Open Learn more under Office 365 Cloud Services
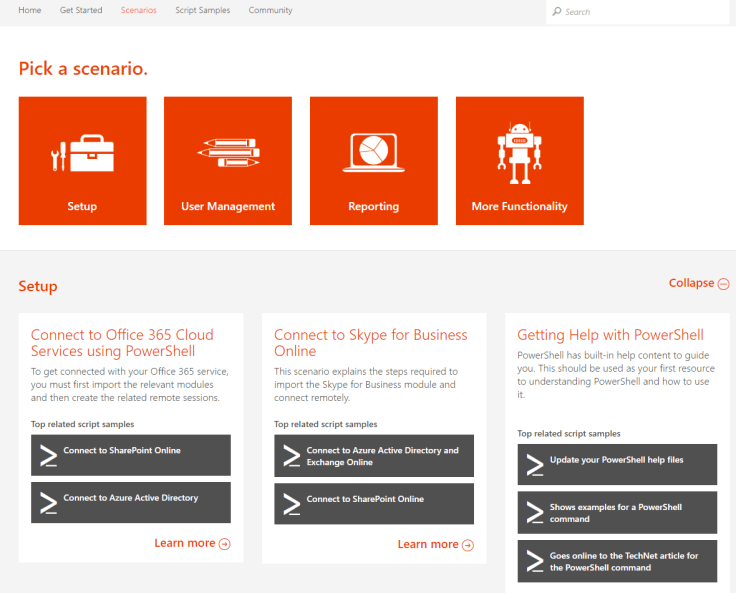Screen dimensions: 736x593 pyautogui.click(x=185, y=543)
